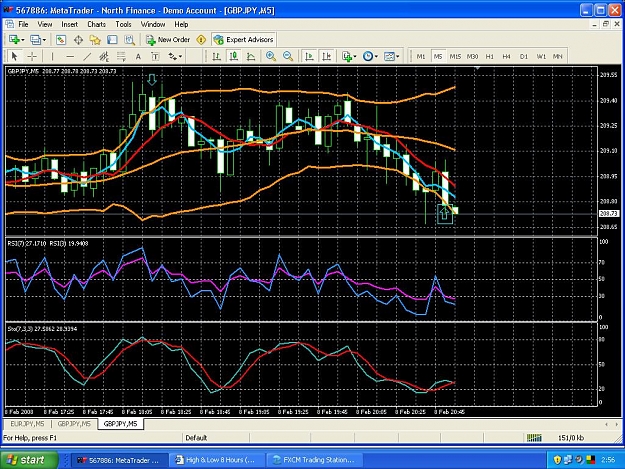This screenshot has width=625, height=469.
Task: Open the Windows start button
Action: 29,460
